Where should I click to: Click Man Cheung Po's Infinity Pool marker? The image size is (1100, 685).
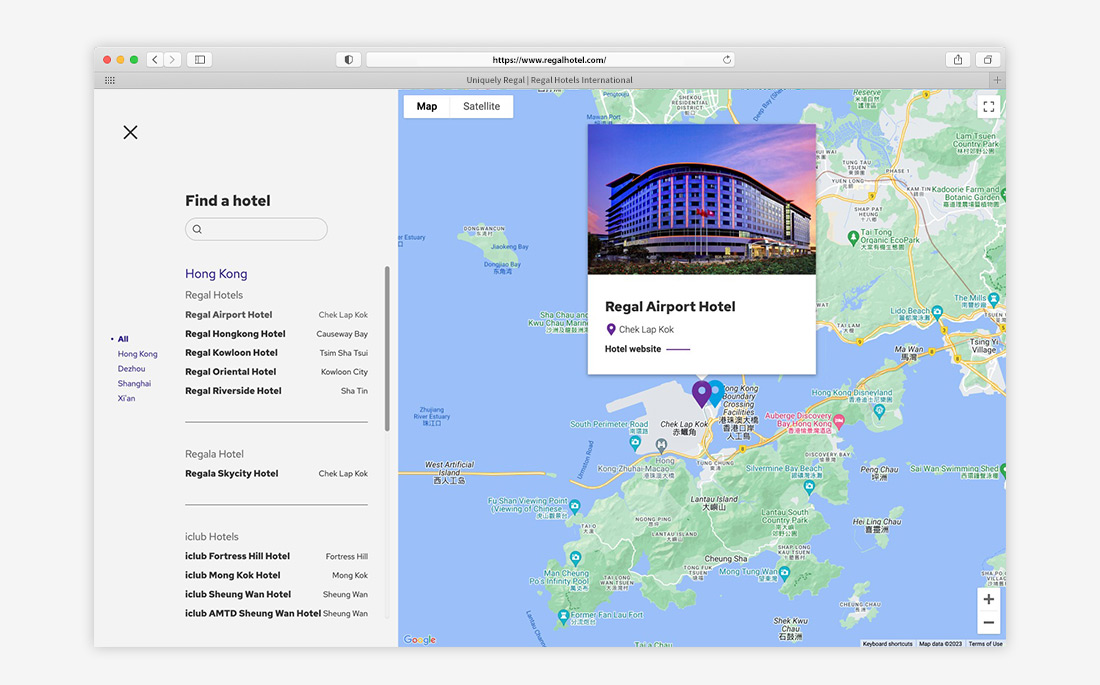pos(576,559)
